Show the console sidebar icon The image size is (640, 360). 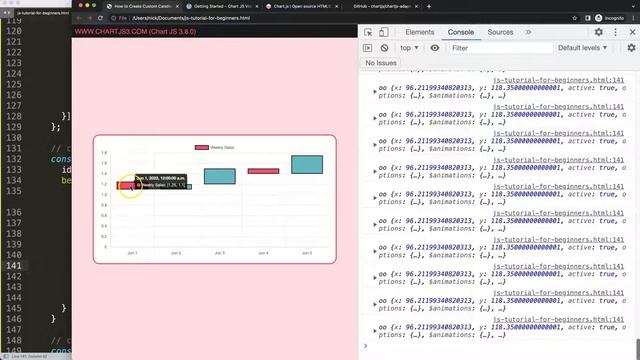[368, 48]
